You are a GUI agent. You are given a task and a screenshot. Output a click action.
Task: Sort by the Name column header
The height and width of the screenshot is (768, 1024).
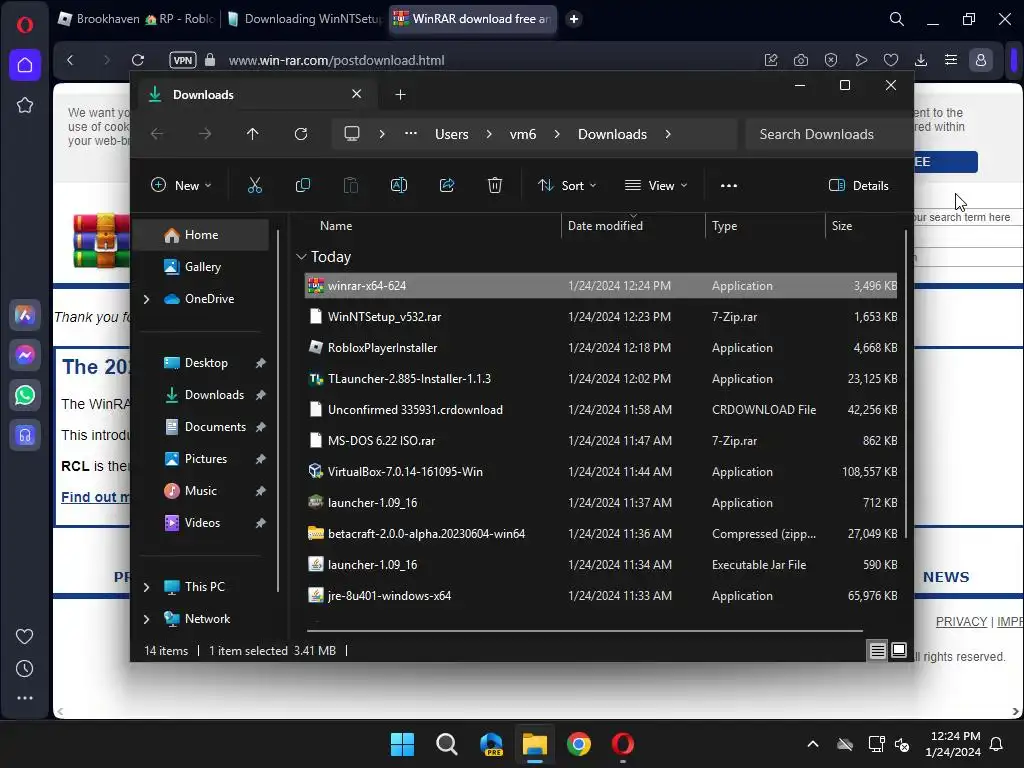336,226
